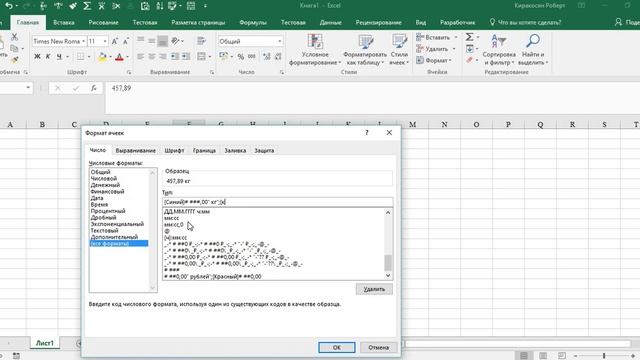Screen dimensions: 640x360
Task: Open the font size 11 dropdown
Action: 105,41
